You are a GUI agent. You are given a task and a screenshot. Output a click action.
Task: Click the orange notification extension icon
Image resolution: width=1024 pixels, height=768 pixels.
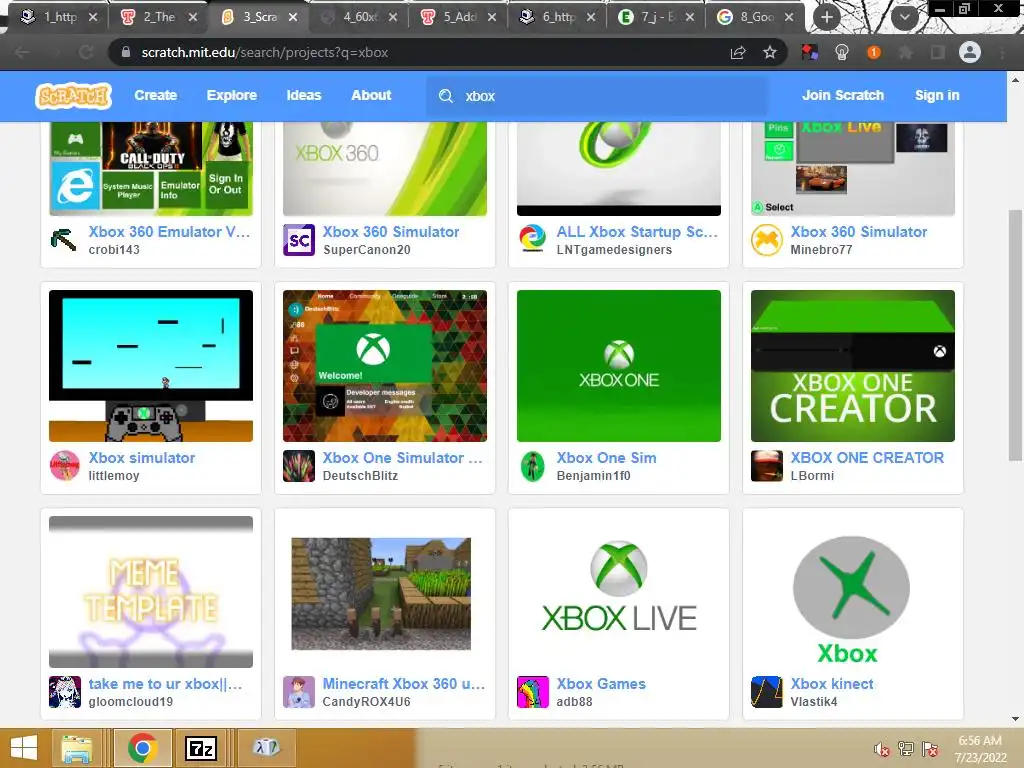(874, 52)
